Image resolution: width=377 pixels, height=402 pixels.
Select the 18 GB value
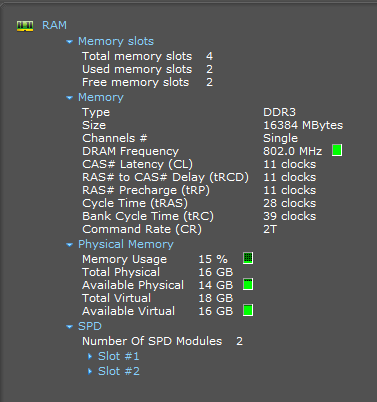click(x=216, y=298)
